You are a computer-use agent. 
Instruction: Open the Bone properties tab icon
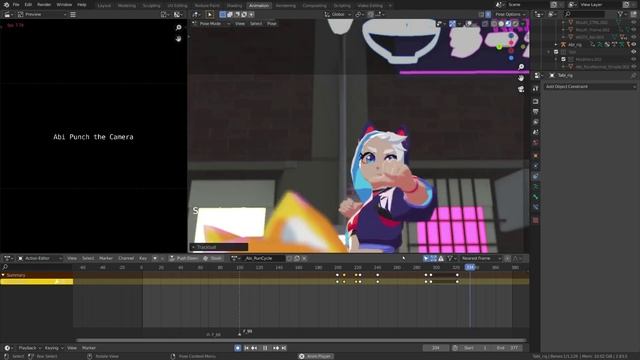click(x=536, y=197)
